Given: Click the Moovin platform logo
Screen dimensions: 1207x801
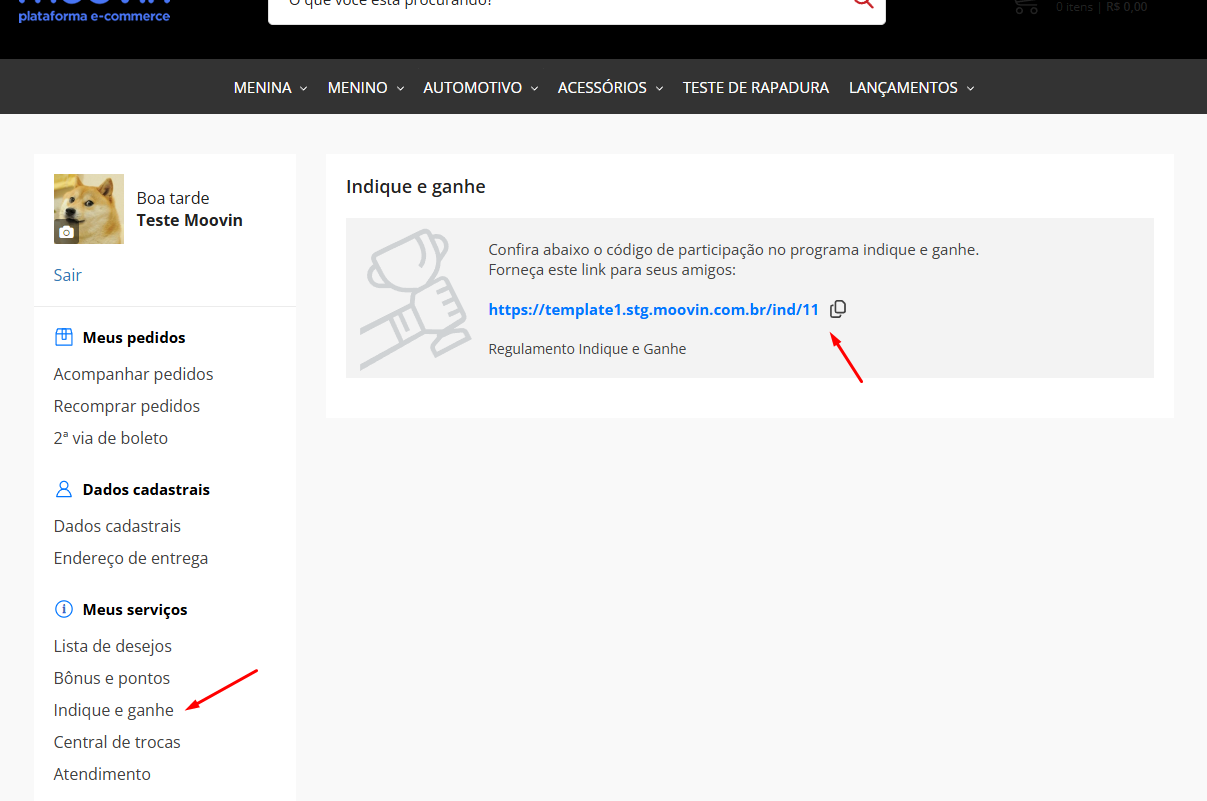Looking at the screenshot, I should (x=94, y=8).
